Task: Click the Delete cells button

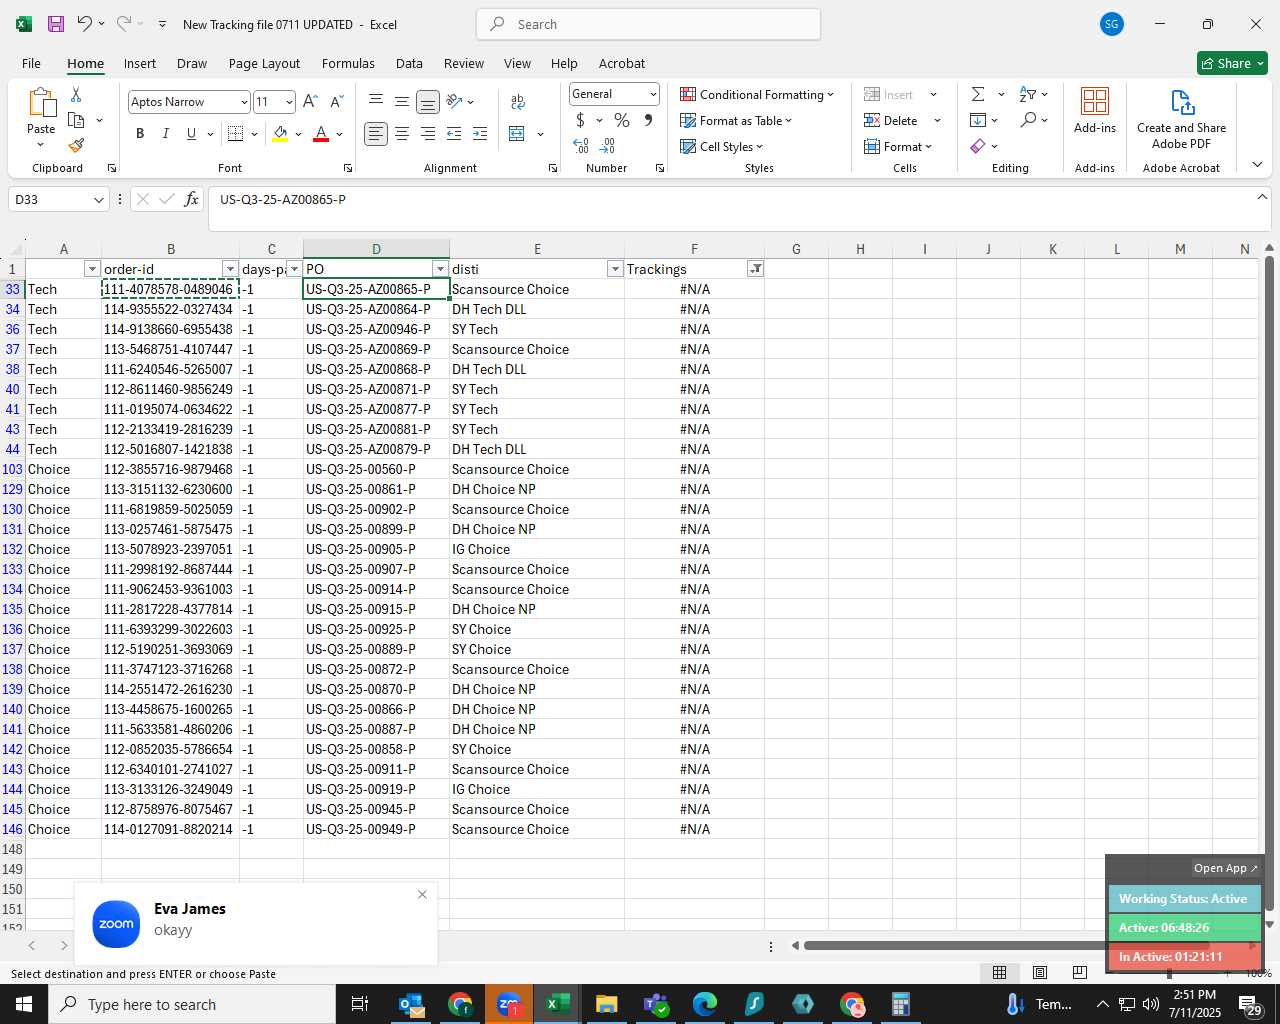Action: [892, 120]
